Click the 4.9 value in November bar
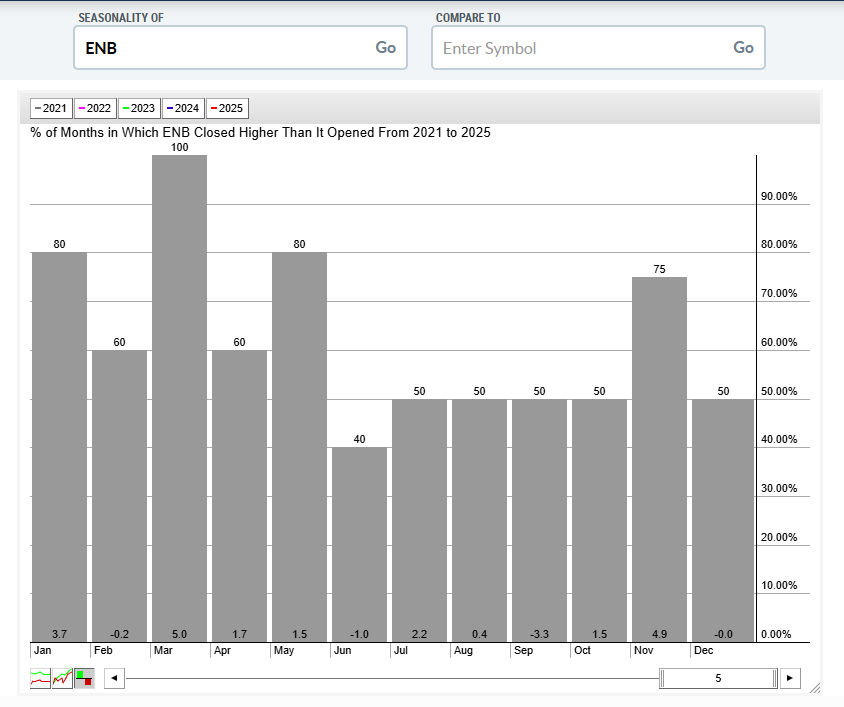The width and height of the screenshot is (844, 707). [659, 634]
